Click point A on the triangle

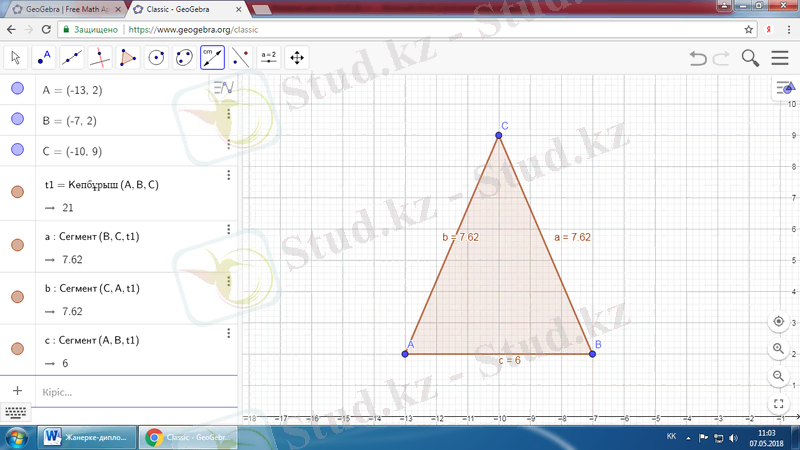pyautogui.click(x=405, y=354)
